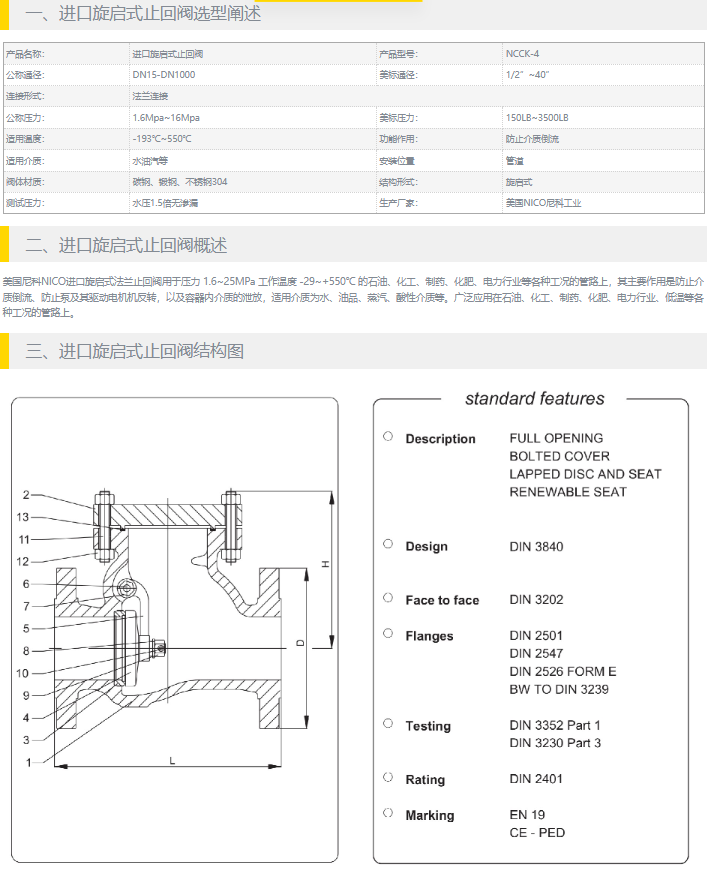Viewport: 707px width, 870px height.
Task: Click the 一、进口旋启式止回阀选型阐述 heading
Action: coord(143,15)
